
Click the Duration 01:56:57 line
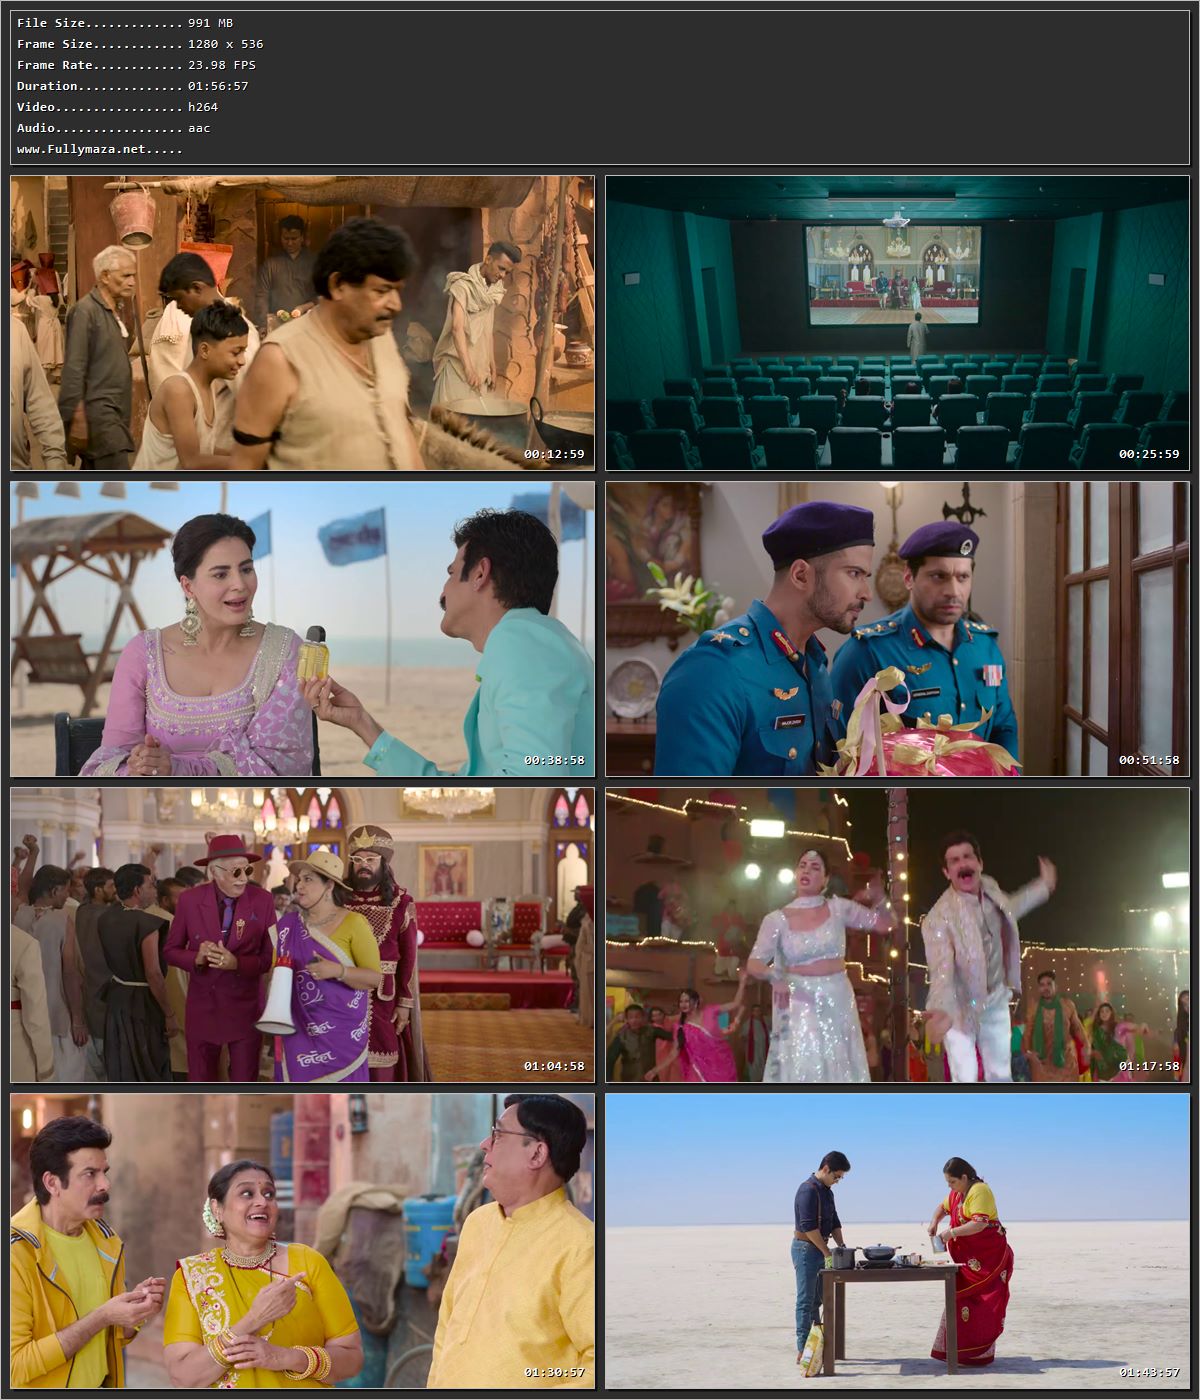pos(132,86)
